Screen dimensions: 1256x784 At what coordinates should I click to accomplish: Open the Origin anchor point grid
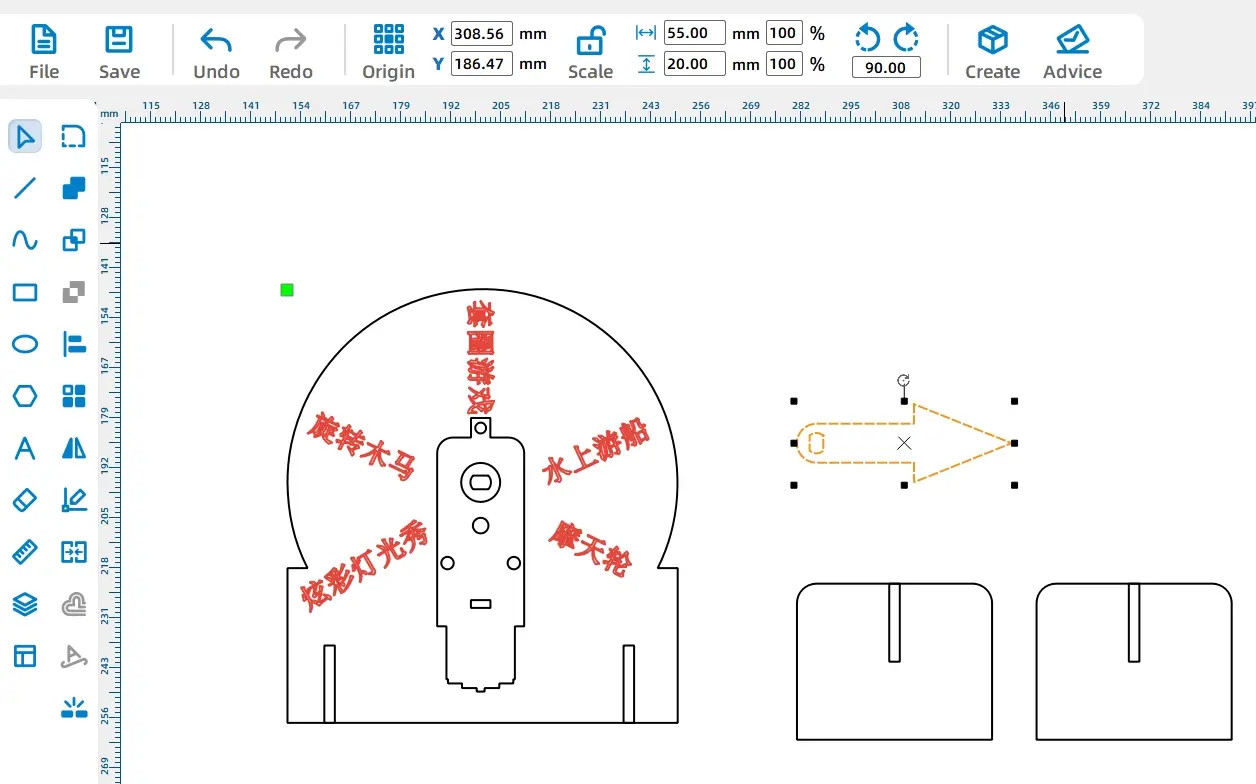click(x=388, y=40)
